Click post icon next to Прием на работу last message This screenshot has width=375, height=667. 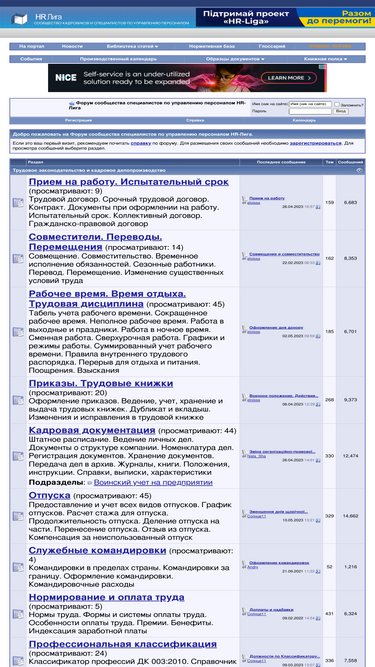click(x=244, y=199)
